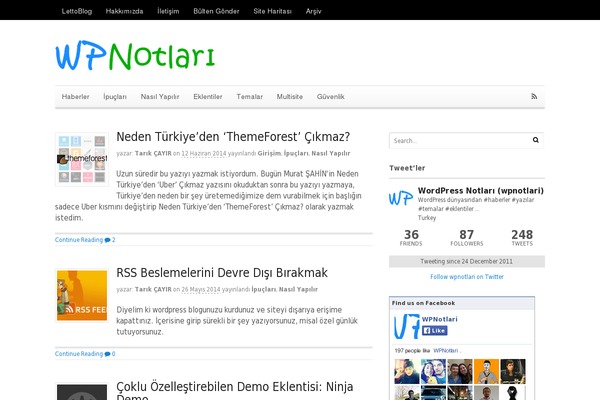The height and width of the screenshot is (400, 600).
Task: Open date 12 Haziran 2014
Action: (204, 153)
